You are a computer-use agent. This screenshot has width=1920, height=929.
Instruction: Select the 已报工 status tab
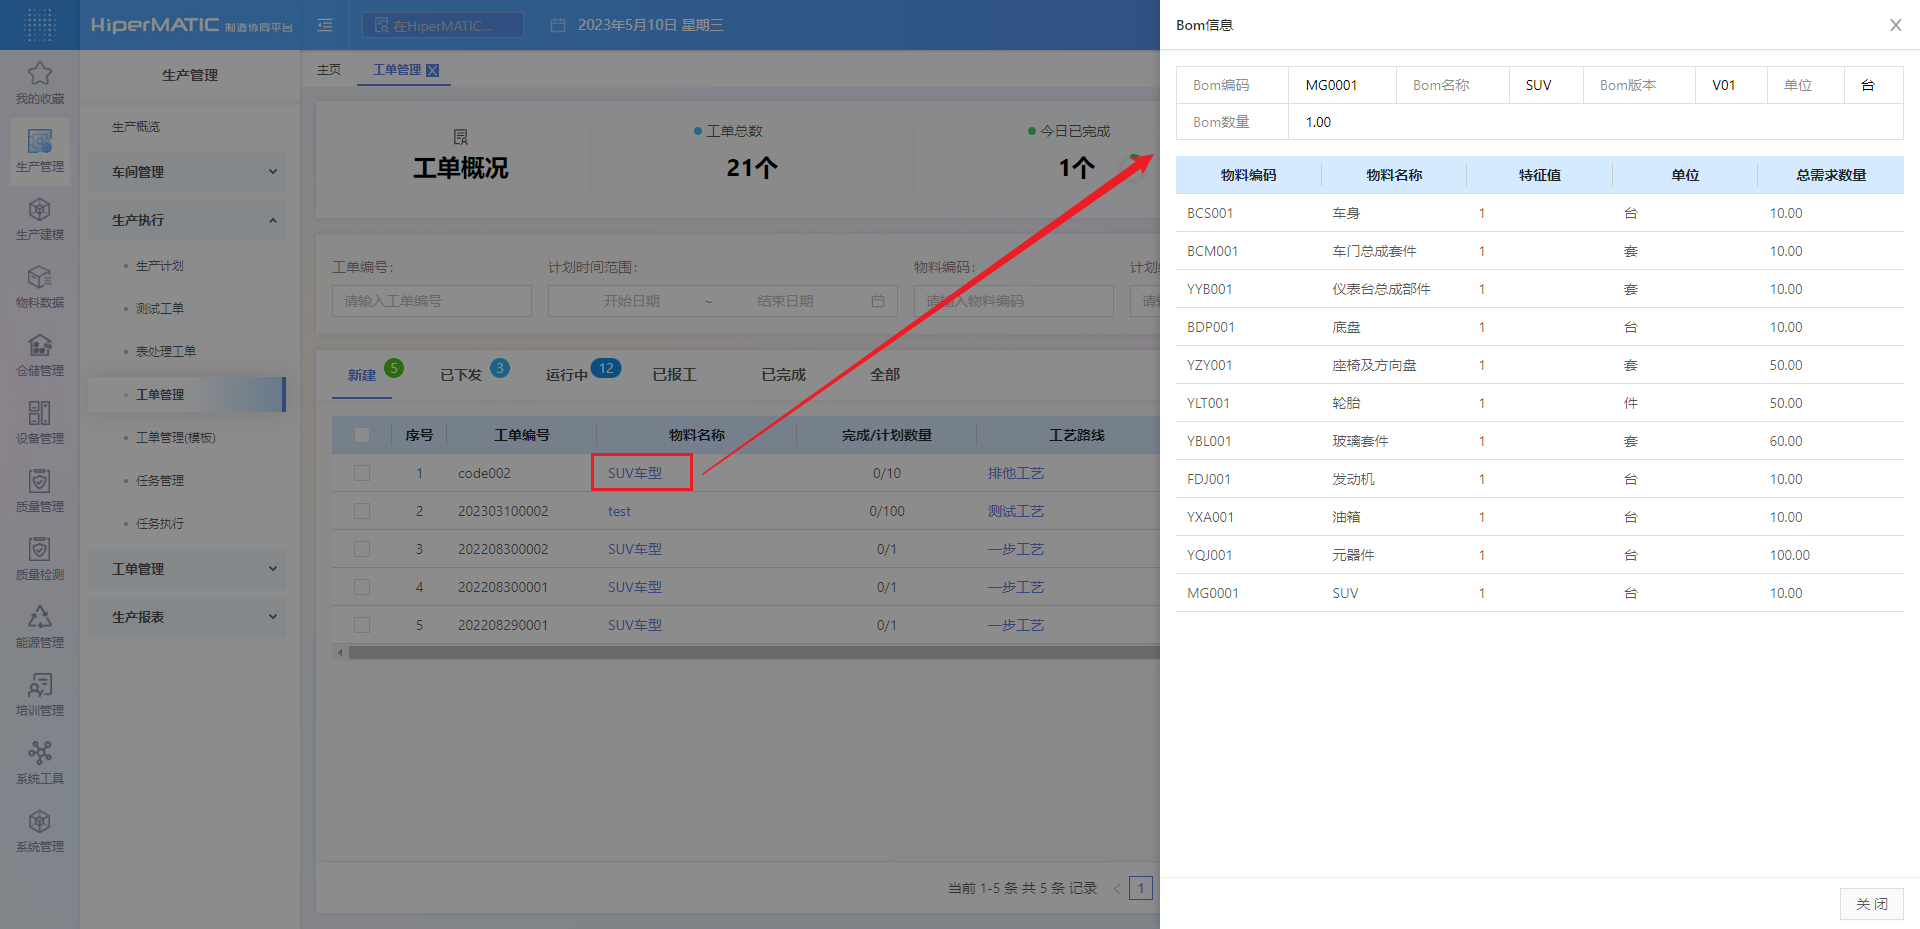tap(674, 375)
